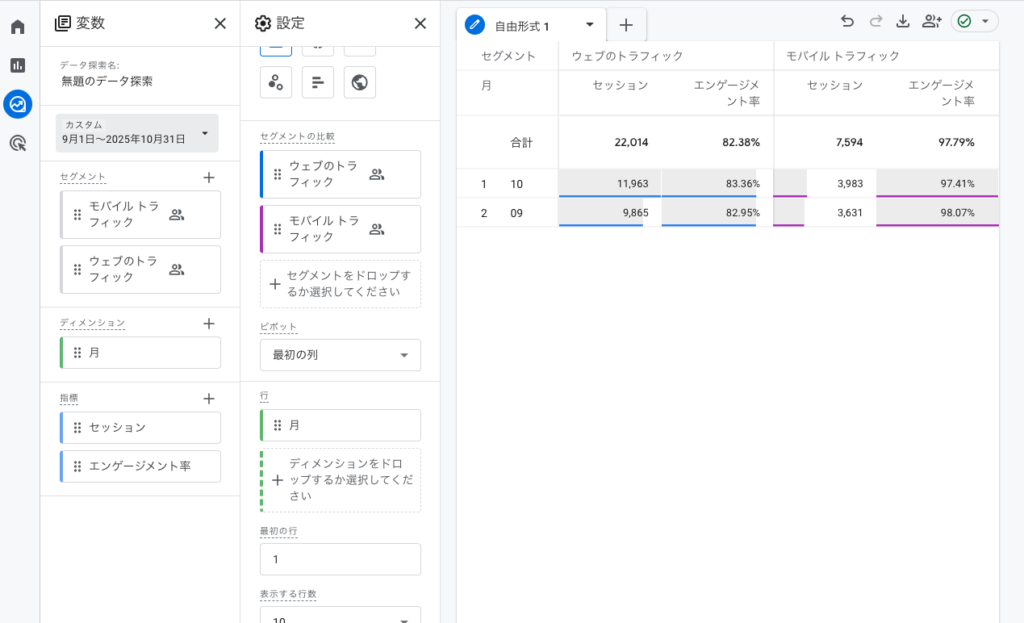Click the 最初の行 input field
The width and height of the screenshot is (1024, 623).
(340, 559)
